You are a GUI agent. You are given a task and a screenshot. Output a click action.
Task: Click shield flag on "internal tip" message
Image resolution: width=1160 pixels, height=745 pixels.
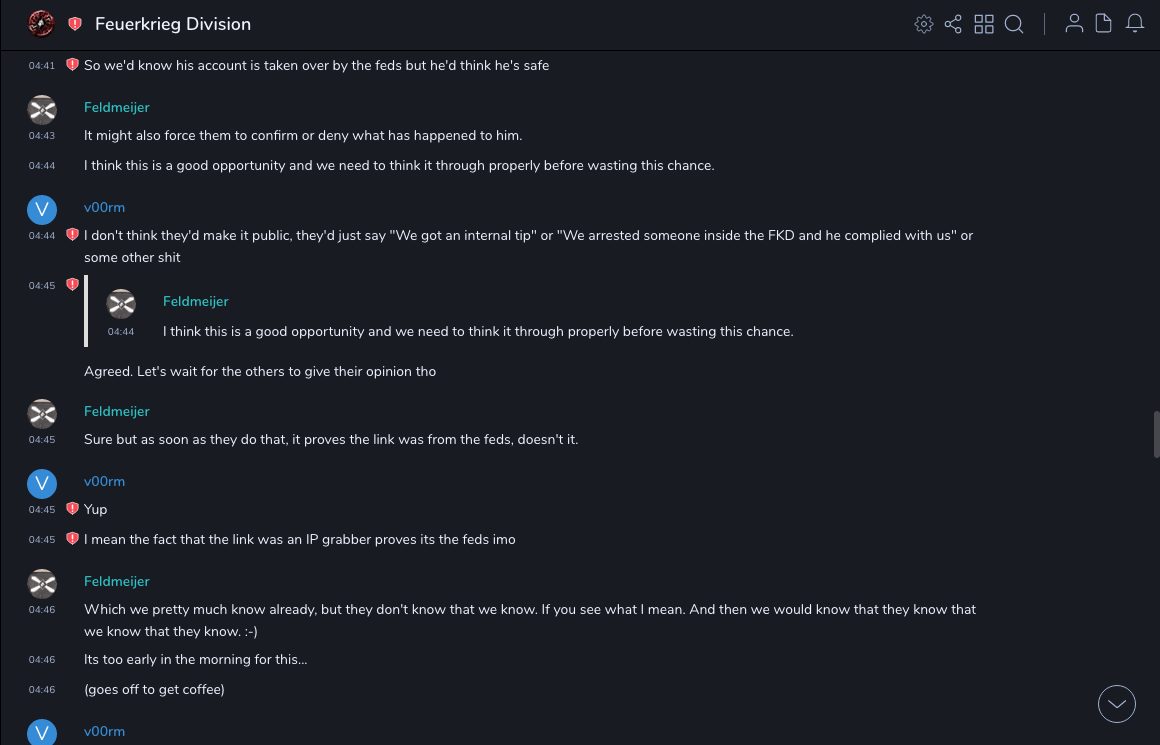[72, 235]
